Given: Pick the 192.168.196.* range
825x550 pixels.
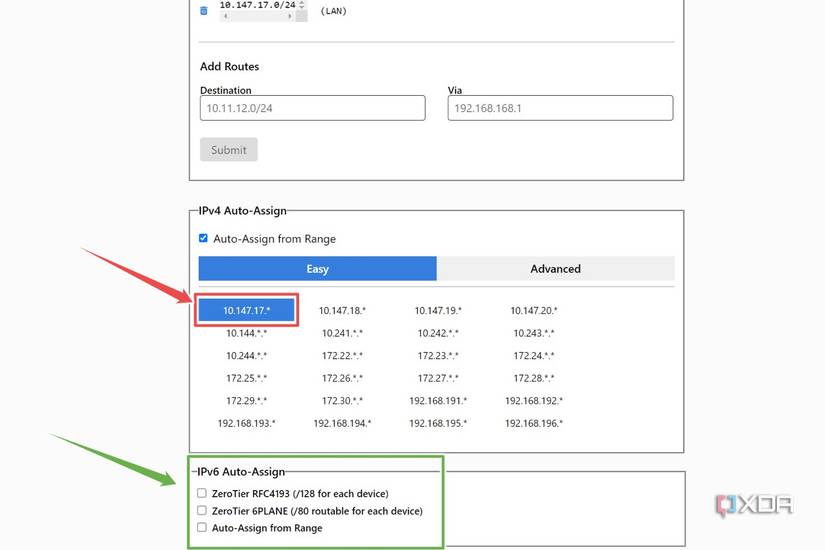Looking at the screenshot, I should 534,423.
